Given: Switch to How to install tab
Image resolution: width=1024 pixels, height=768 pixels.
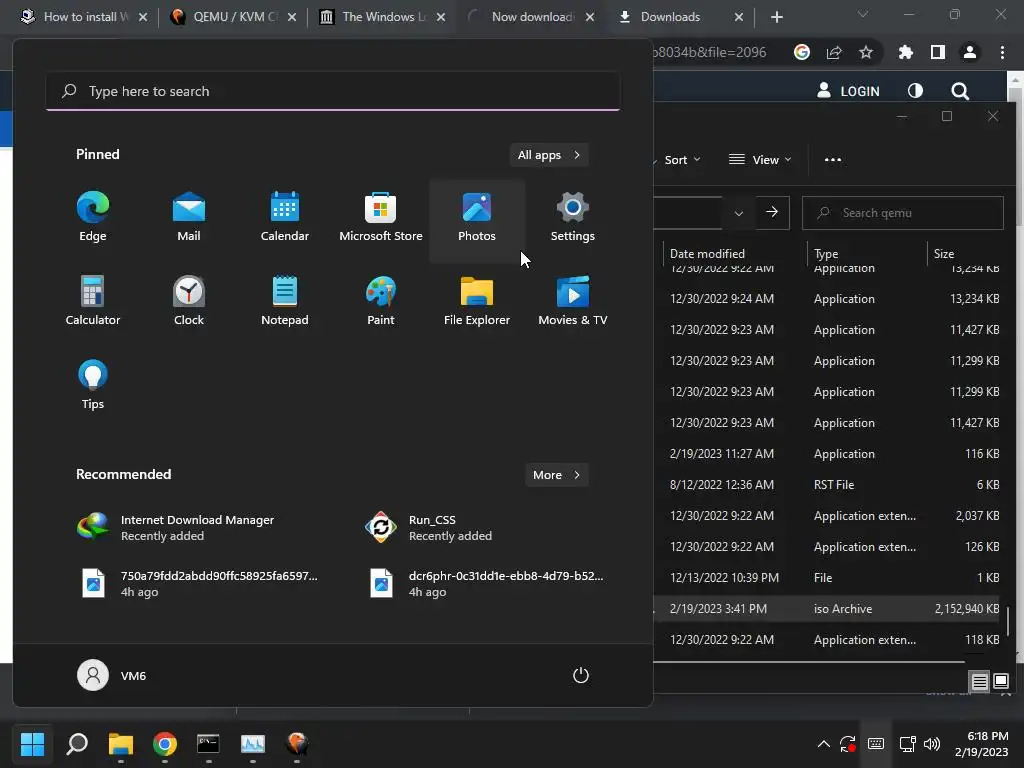Looking at the screenshot, I should (84, 17).
